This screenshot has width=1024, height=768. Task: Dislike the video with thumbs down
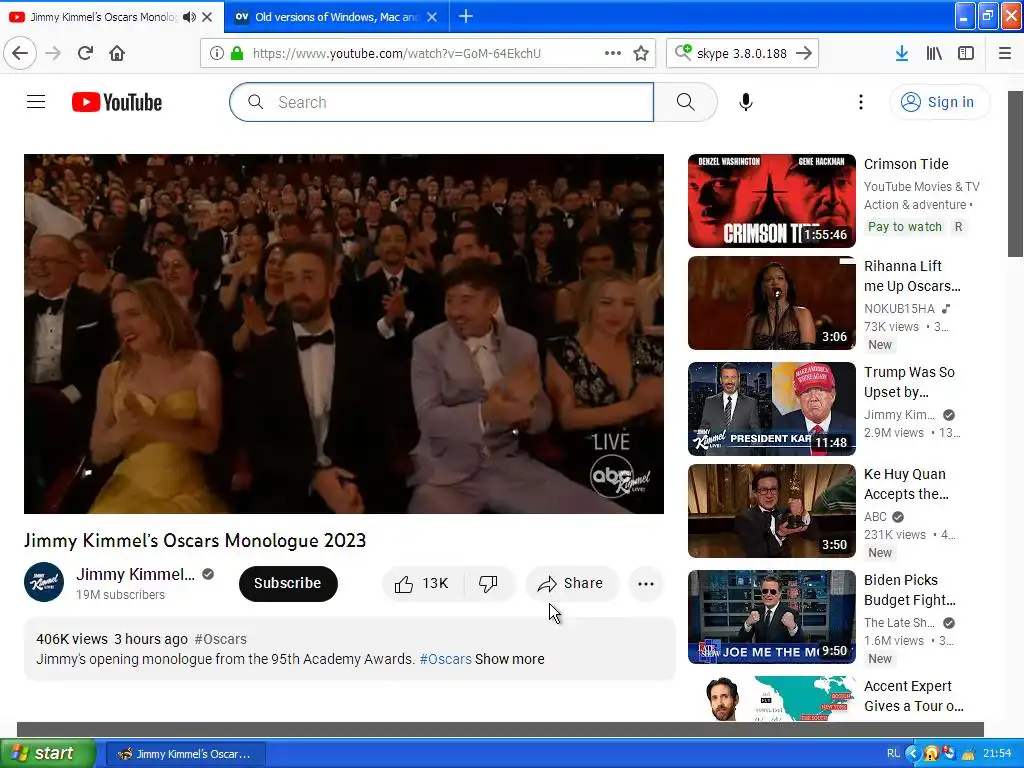[488, 583]
